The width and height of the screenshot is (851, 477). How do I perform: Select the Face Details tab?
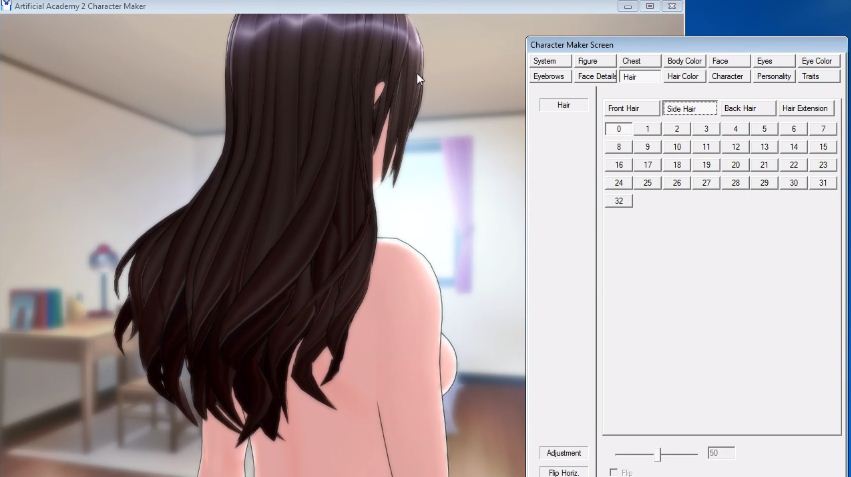tap(595, 77)
